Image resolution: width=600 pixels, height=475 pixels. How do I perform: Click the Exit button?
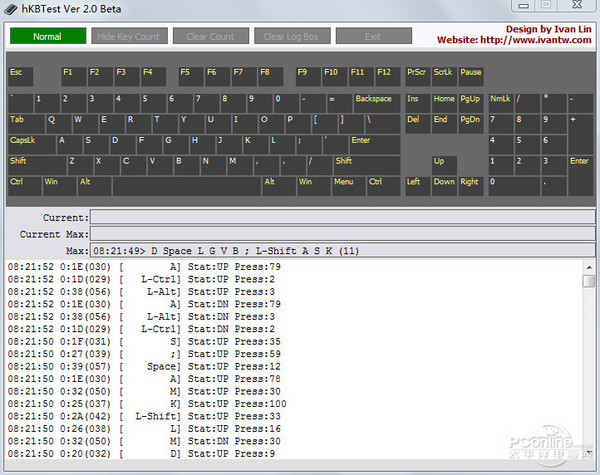pos(374,36)
